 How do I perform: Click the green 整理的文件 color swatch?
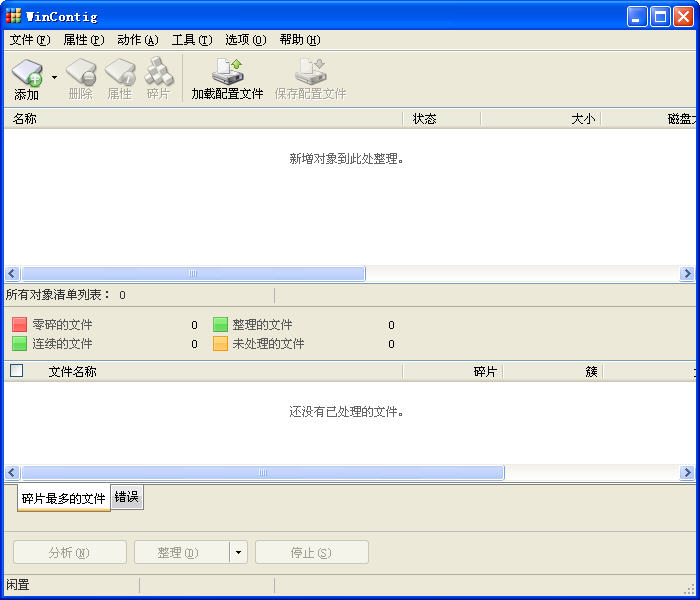(x=220, y=324)
